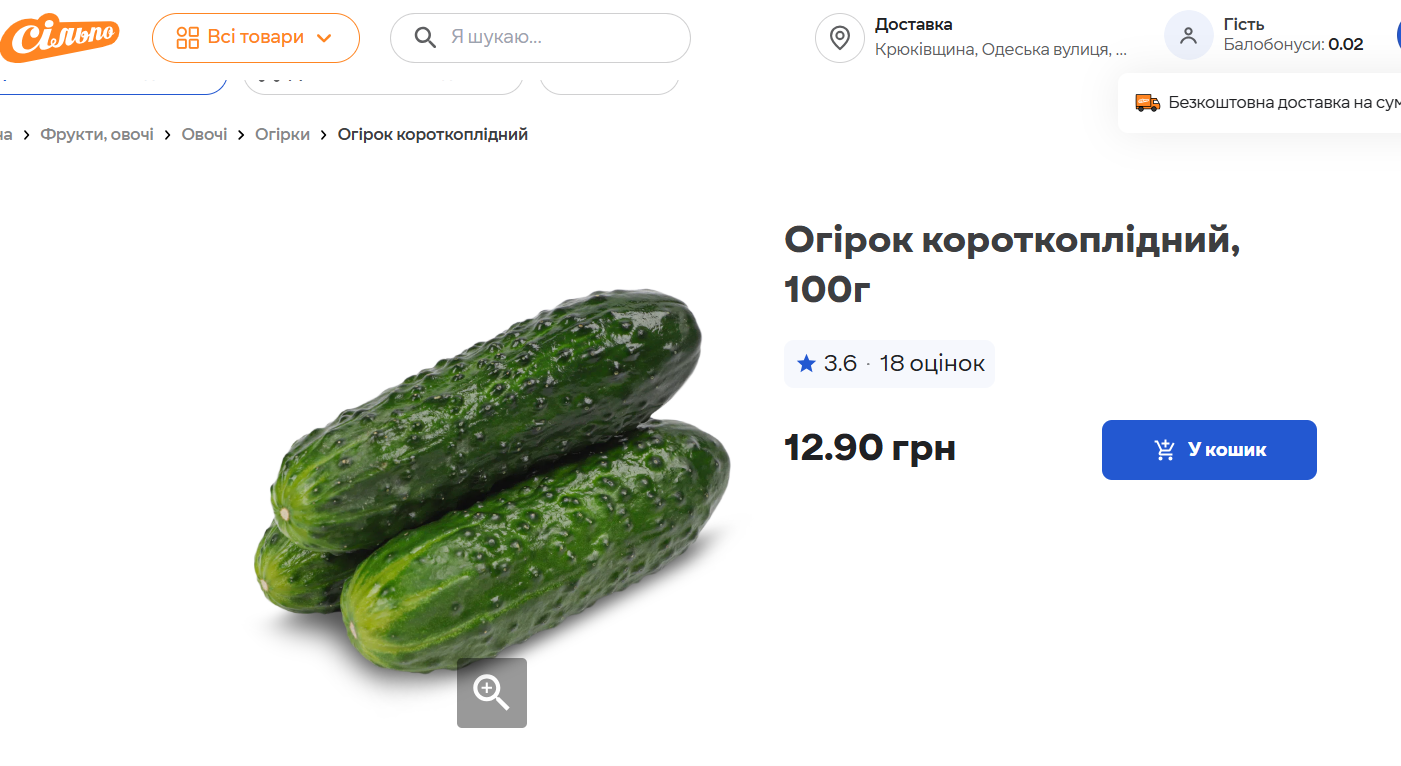Open the delivery address selector
This screenshot has height=766, width=1401.
[x=999, y=48]
